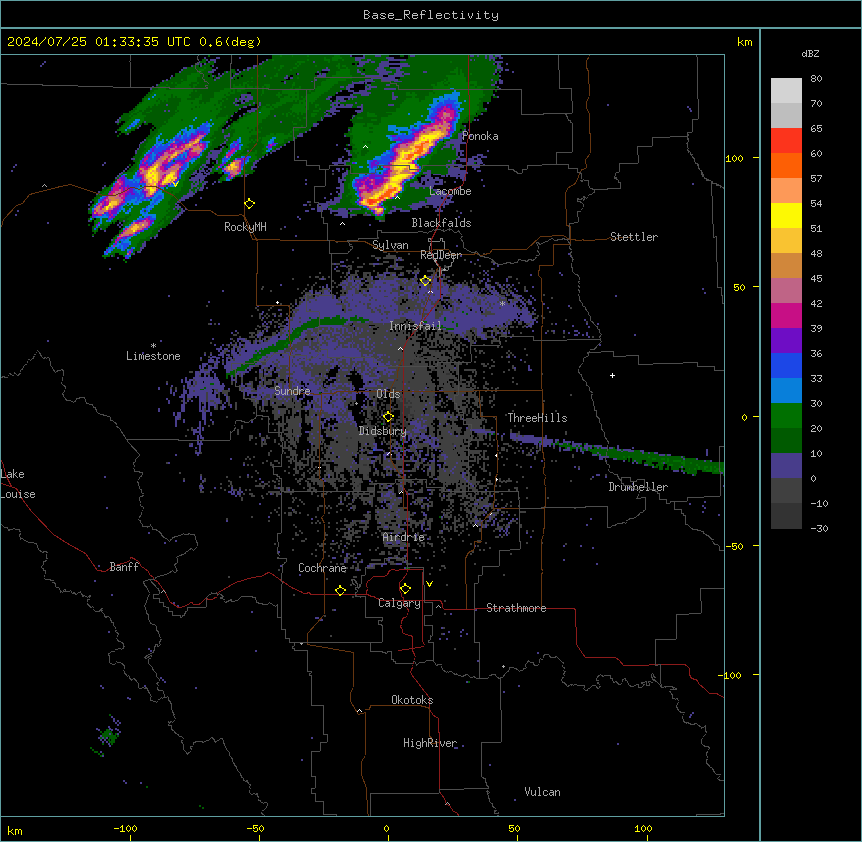The width and height of the screenshot is (862, 842).
Task: Click the RockyMH city label
Action: (245, 227)
